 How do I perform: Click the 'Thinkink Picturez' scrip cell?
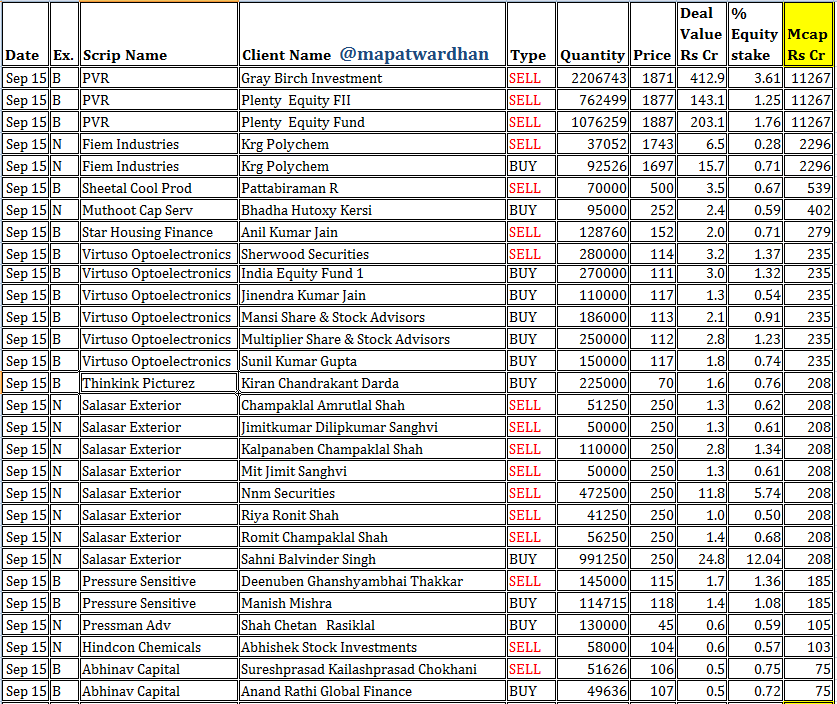(x=159, y=383)
